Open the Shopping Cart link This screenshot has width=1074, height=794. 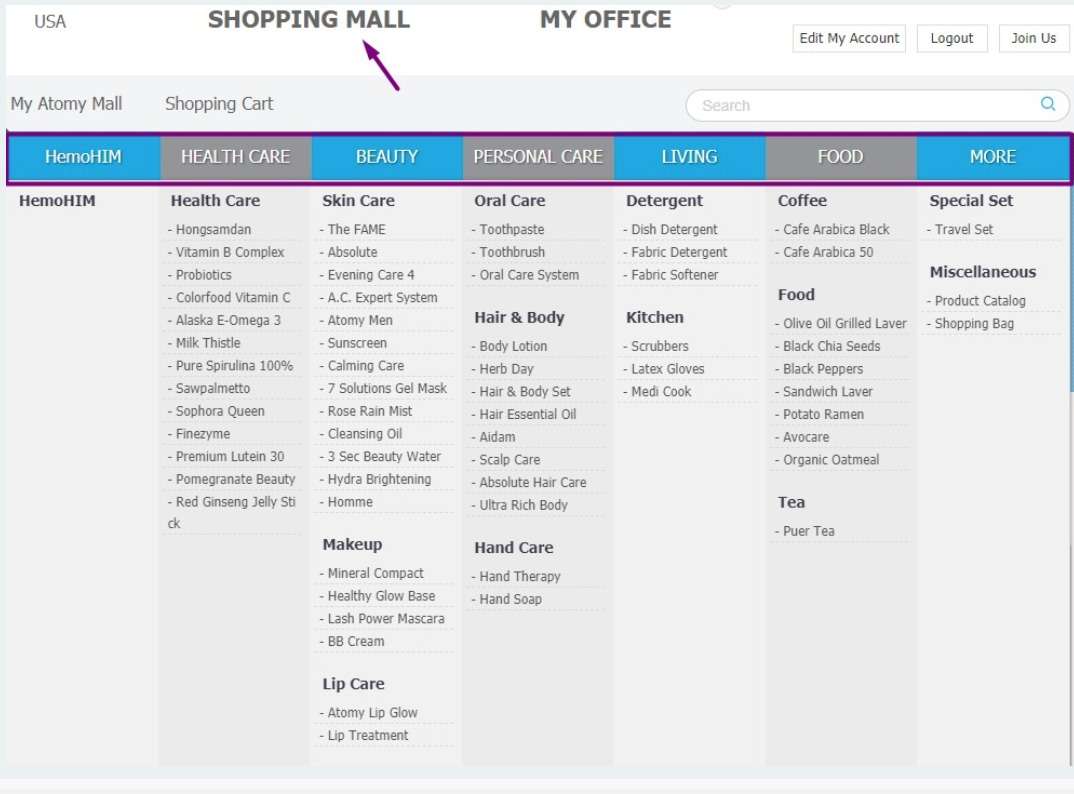[218, 103]
